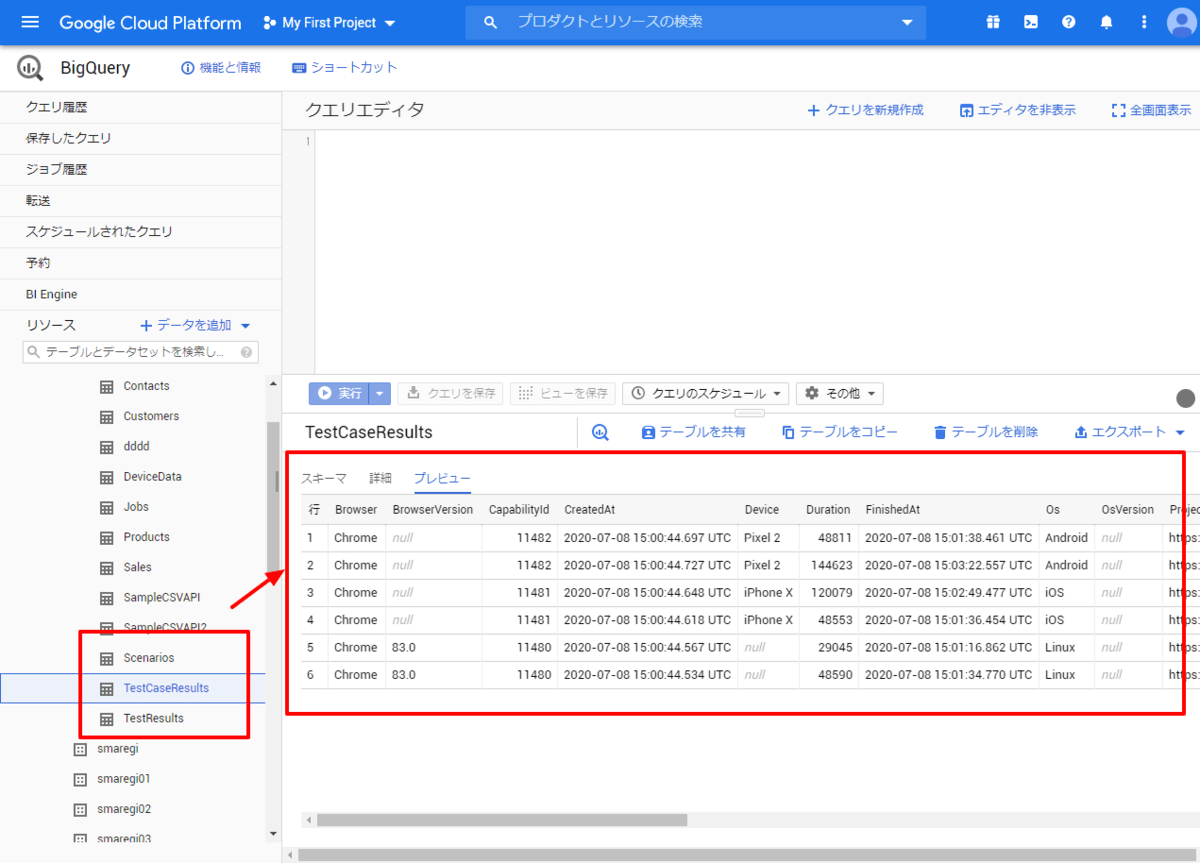
Task: Select the Sales table
Action: point(137,567)
